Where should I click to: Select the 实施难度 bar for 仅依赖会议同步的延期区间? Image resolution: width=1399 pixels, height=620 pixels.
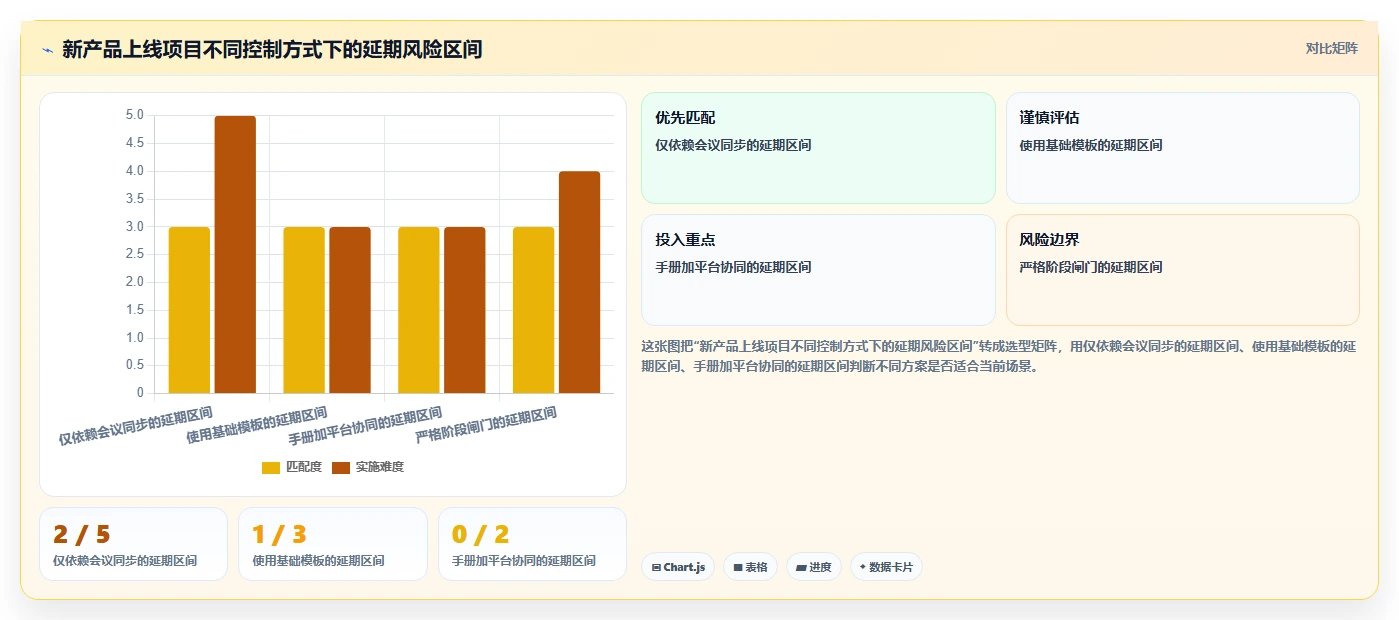click(x=235, y=255)
